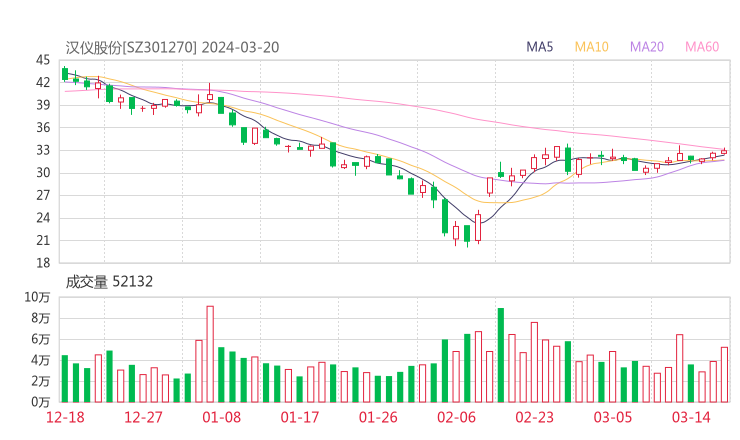The height and width of the screenshot is (440, 740).
Task: Click the MA60 legend label
Action: 702,47
